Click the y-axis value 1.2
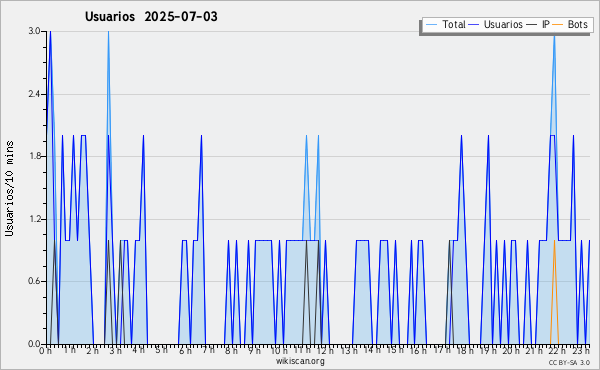 (34, 219)
